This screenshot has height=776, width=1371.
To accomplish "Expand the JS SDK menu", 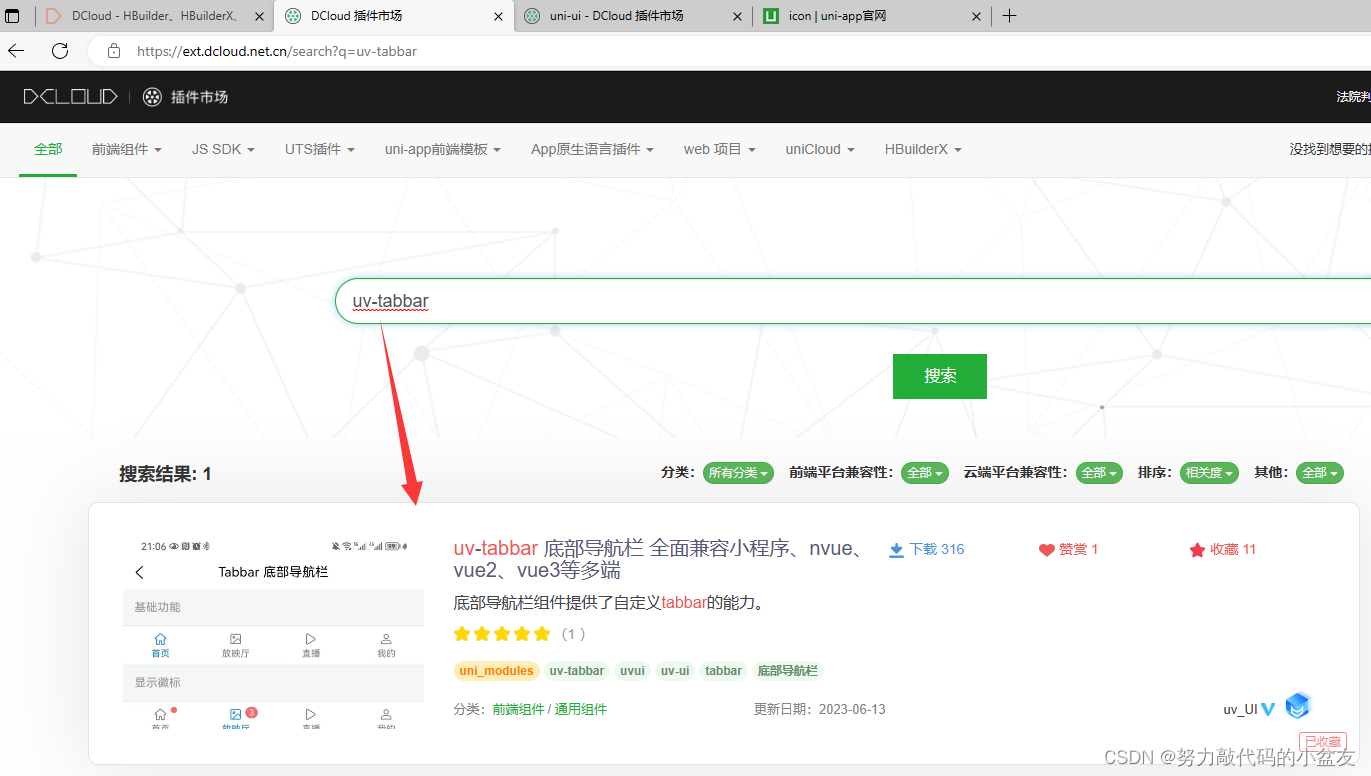I will [223, 149].
